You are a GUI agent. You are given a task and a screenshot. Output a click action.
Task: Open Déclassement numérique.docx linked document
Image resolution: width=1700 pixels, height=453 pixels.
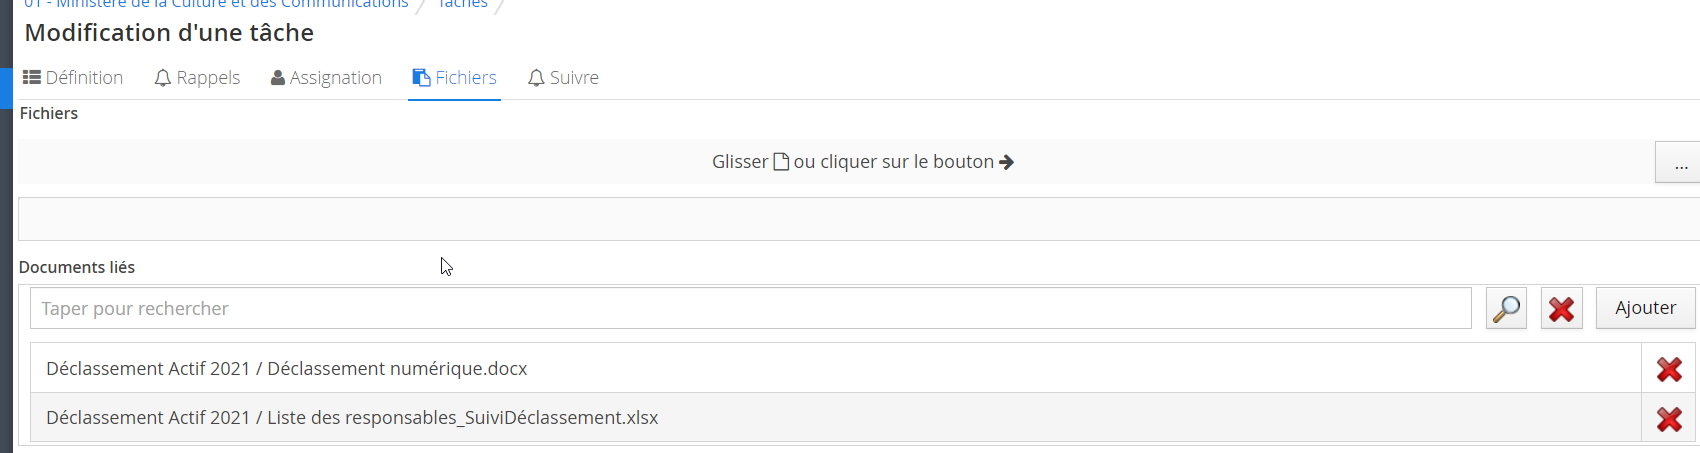(x=287, y=369)
